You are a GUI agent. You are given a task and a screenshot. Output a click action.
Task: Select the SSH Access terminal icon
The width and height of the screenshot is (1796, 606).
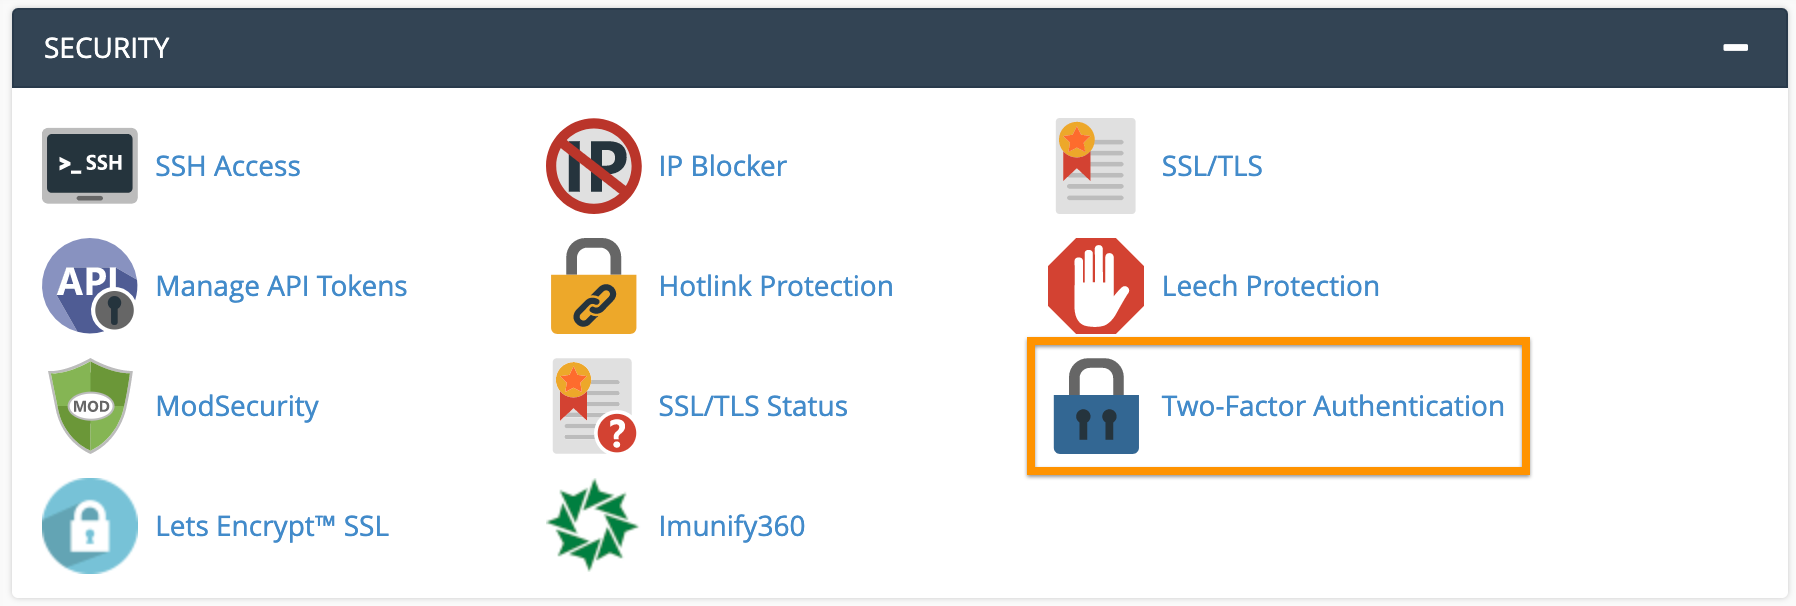click(x=89, y=166)
